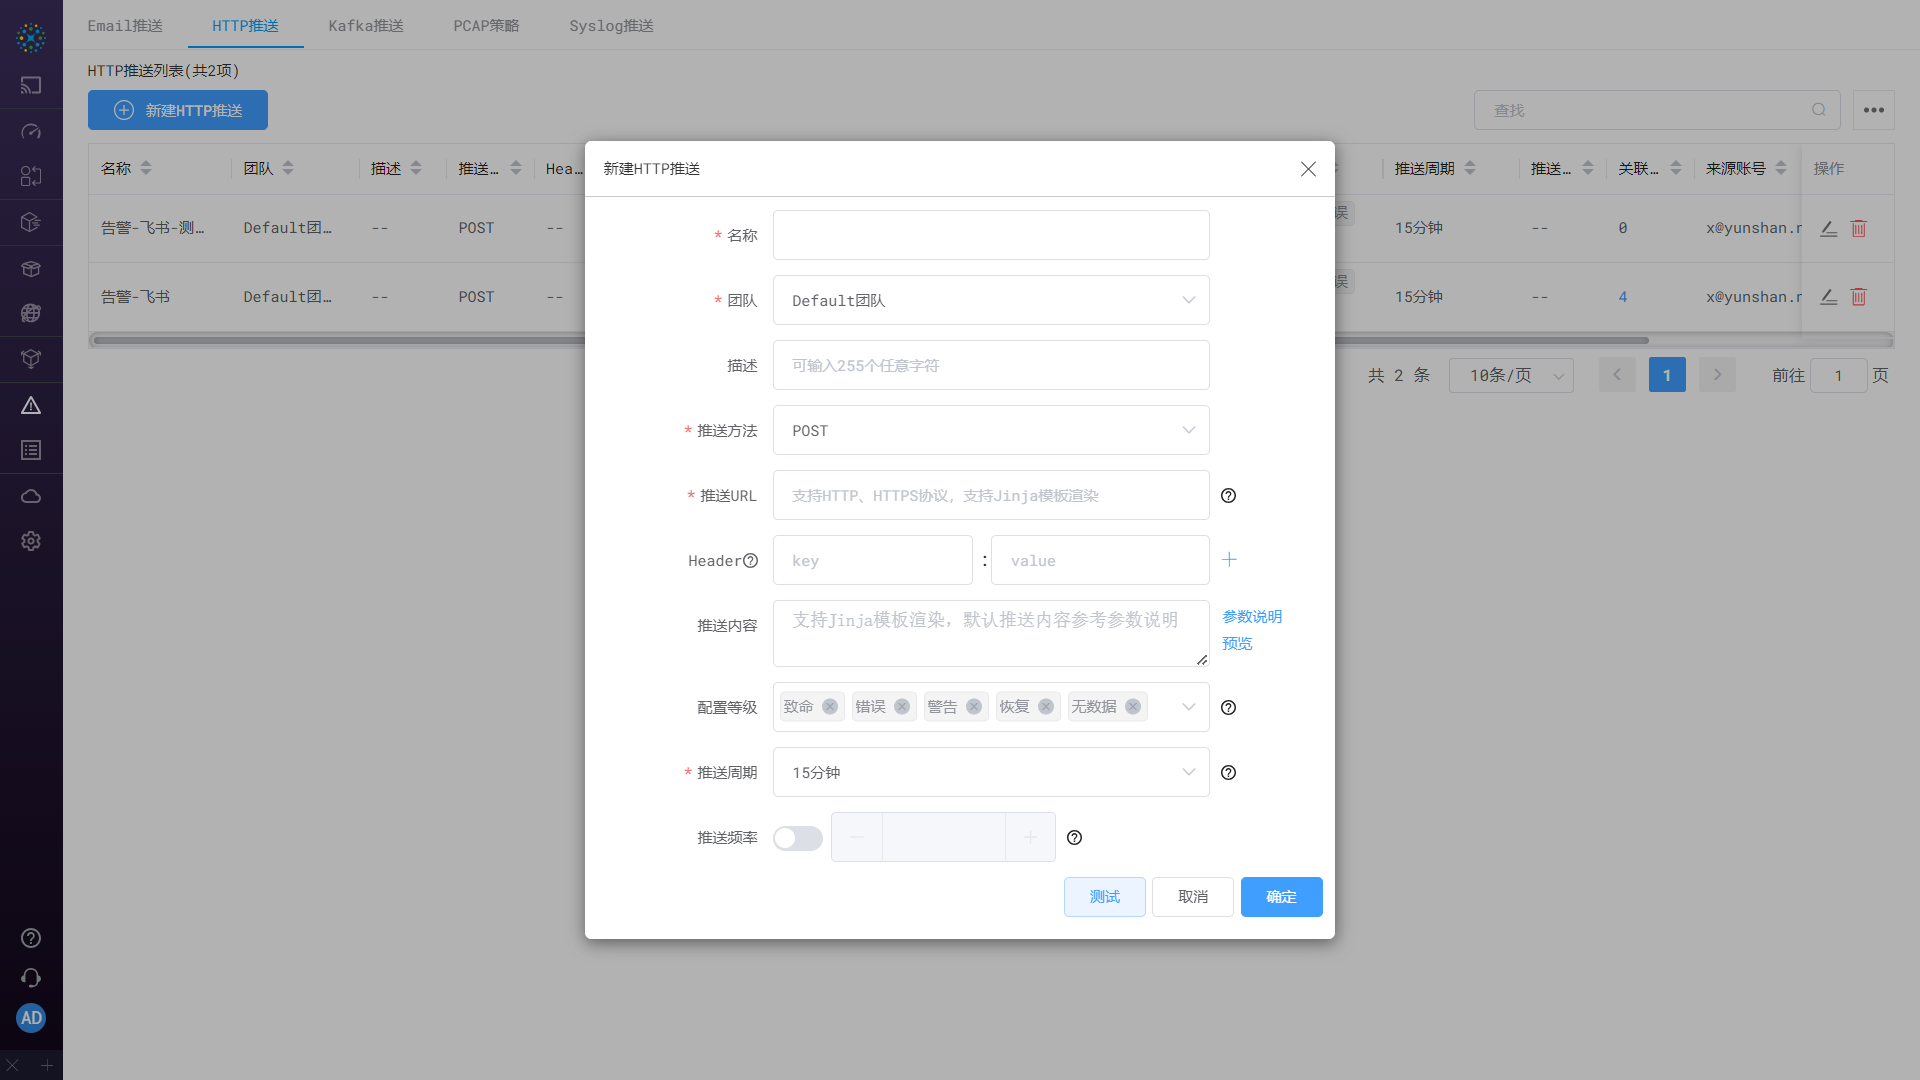Click the 名称 input field in dialog
The width and height of the screenshot is (1920, 1080).
coord(990,235)
